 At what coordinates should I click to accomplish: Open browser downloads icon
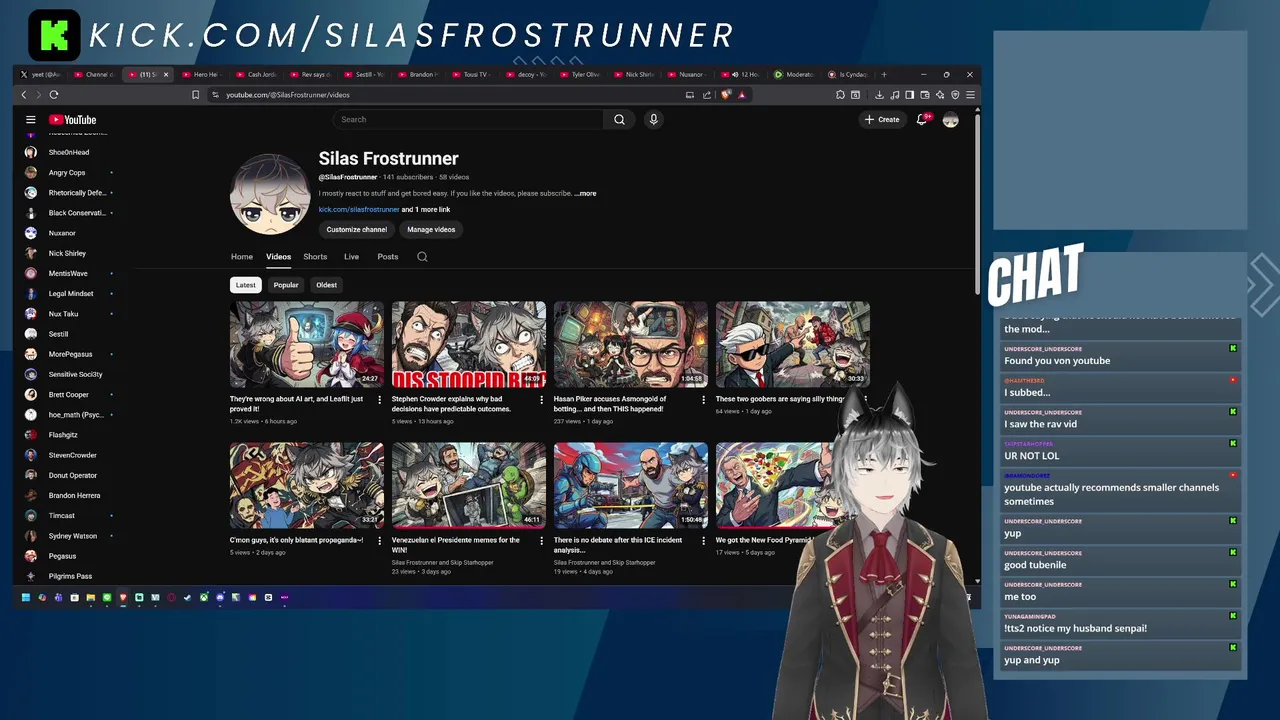pyautogui.click(x=879, y=95)
